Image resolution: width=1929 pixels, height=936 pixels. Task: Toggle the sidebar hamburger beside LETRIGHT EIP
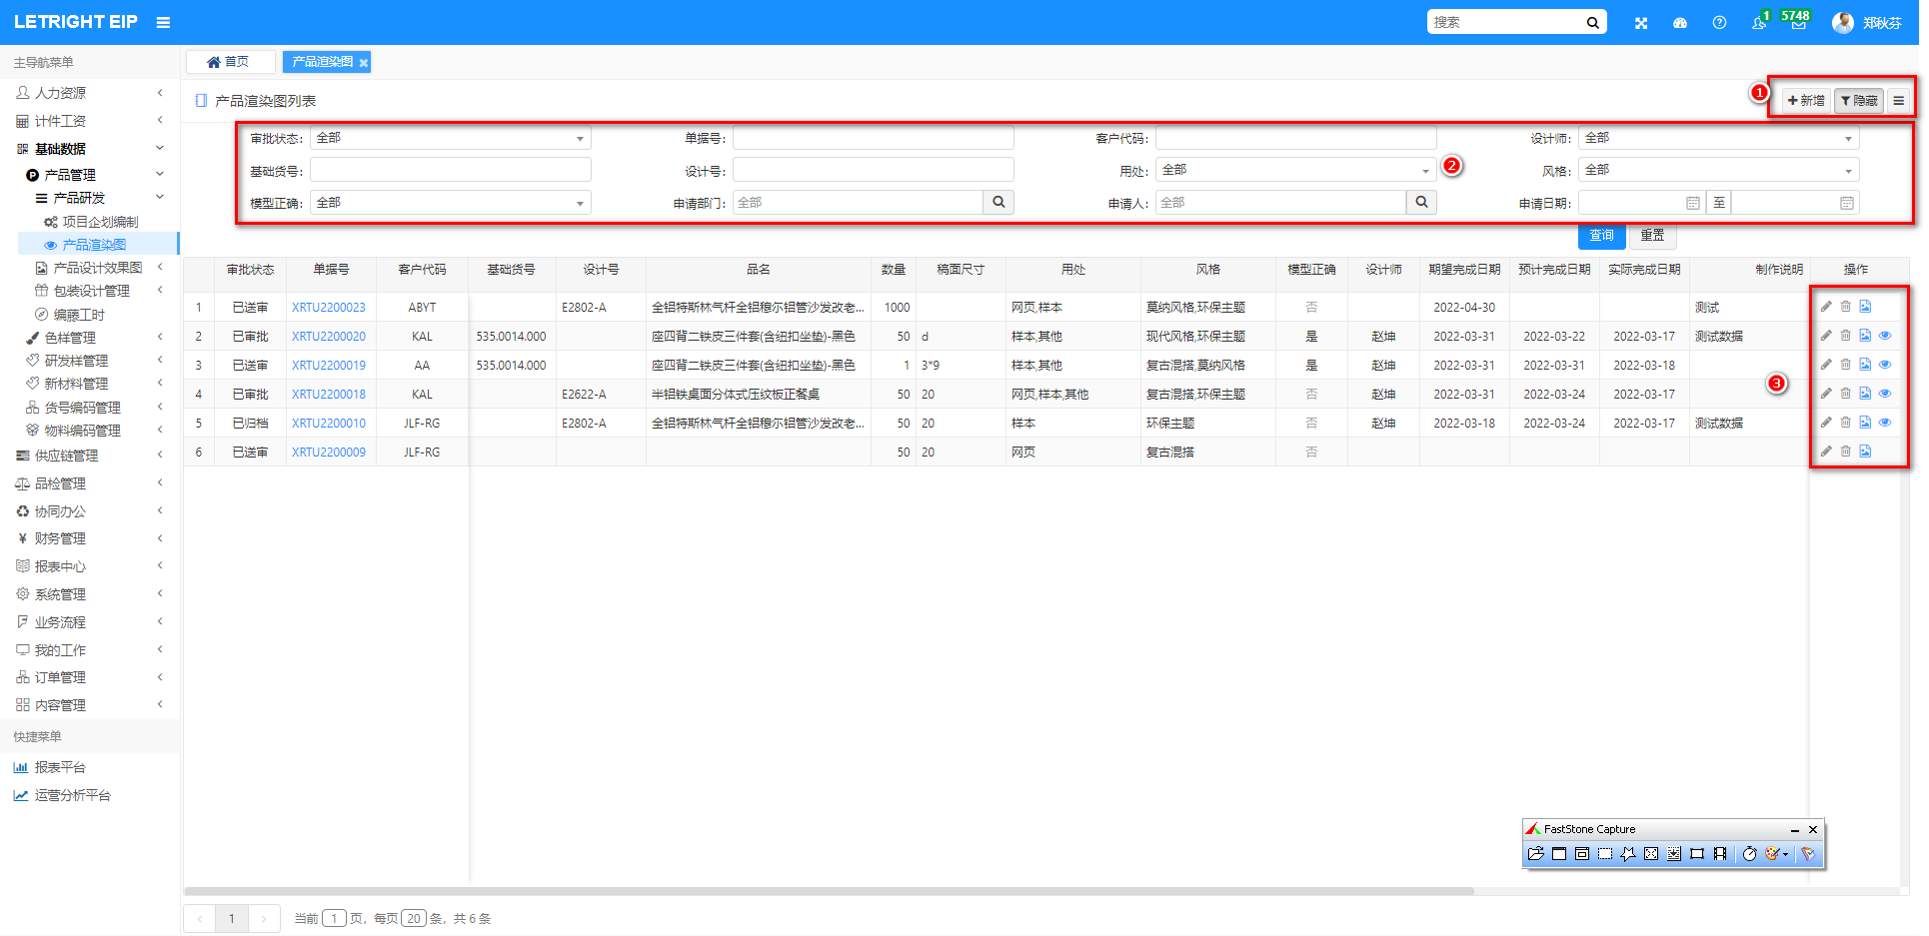tap(163, 23)
